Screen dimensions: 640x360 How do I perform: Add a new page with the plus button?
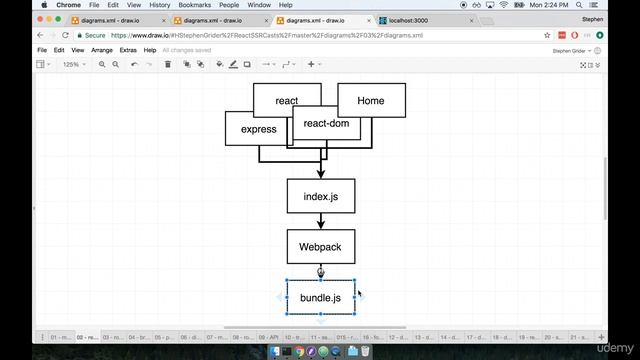601,337
